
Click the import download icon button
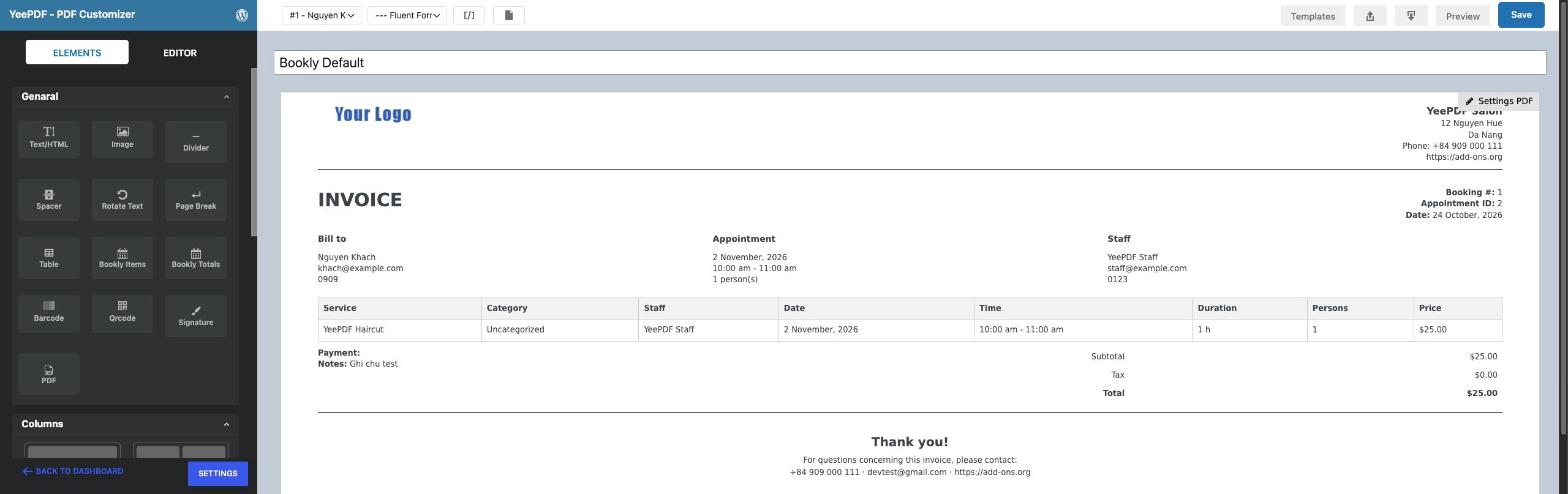pos(1411,16)
